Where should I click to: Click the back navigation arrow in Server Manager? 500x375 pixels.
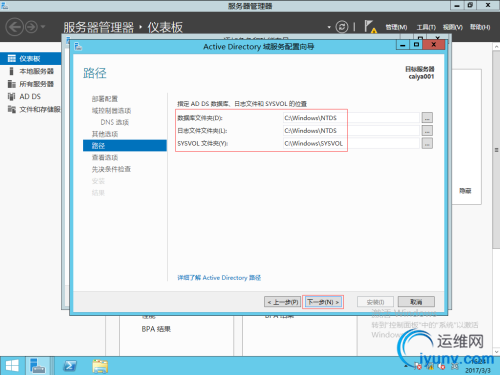(15, 27)
